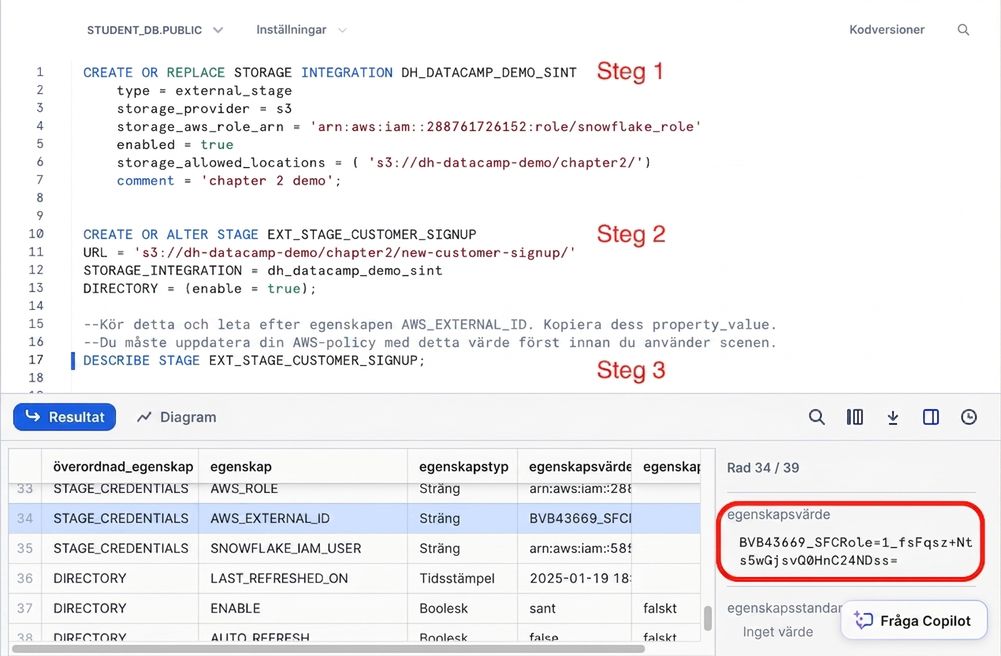Image resolution: width=1001 pixels, height=656 pixels.
Task: Click the 2025-01-19 timestamp value cell
Action: click(x=575, y=578)
